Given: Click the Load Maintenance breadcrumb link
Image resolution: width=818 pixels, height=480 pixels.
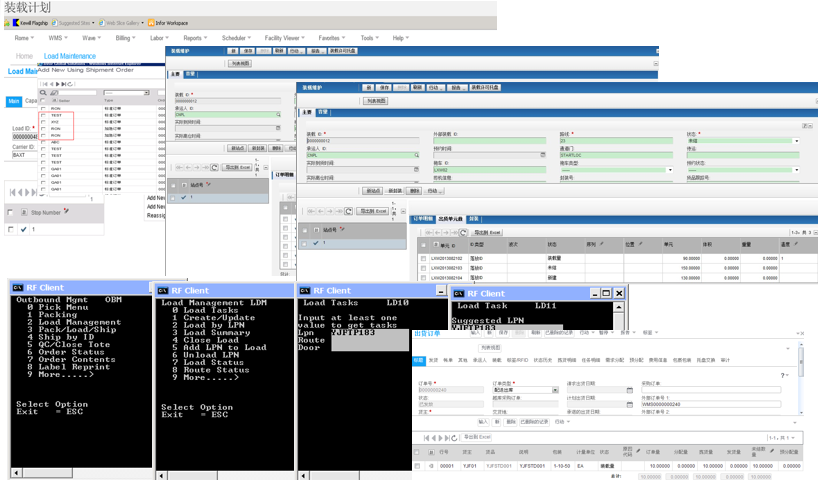Looking at the screenshot, I should click(70, 56).
